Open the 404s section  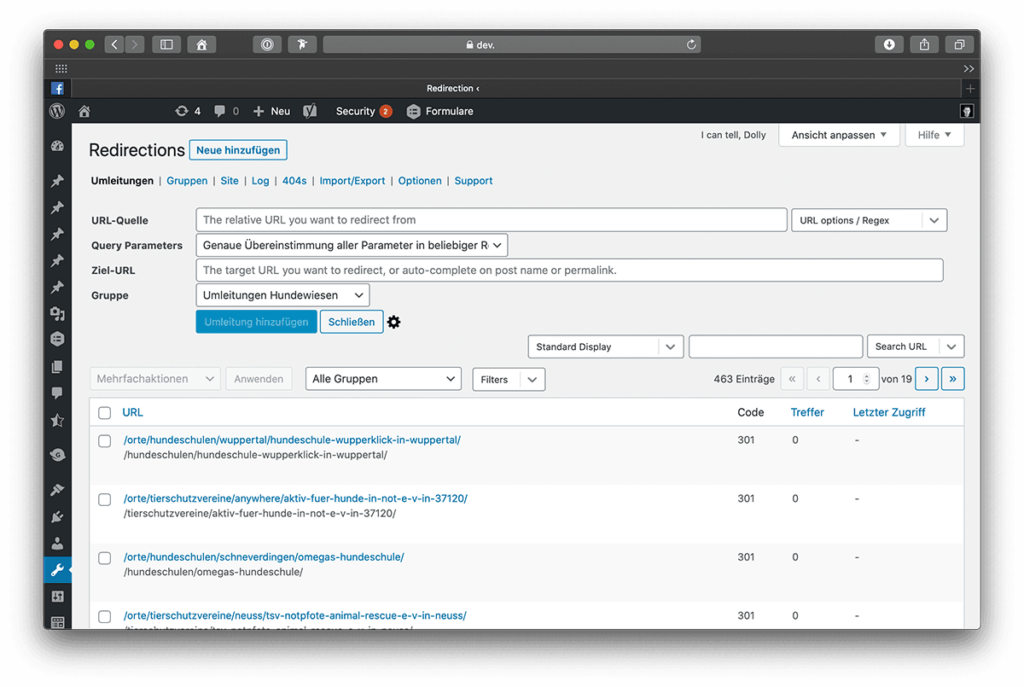pyautogui.click(x=294, y=181)
